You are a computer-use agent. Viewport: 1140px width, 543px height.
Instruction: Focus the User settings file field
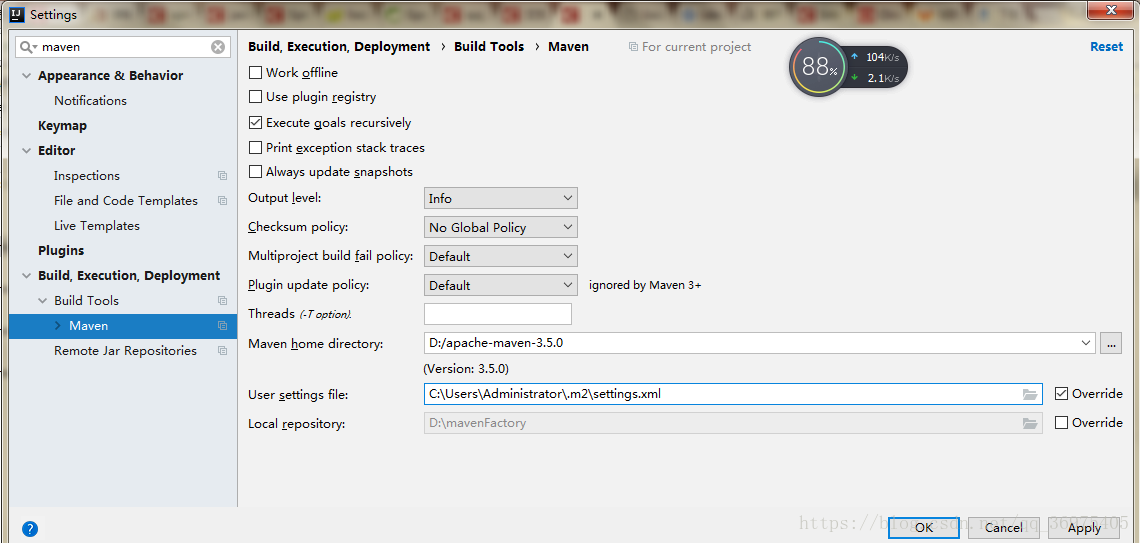tap(733, 394)
